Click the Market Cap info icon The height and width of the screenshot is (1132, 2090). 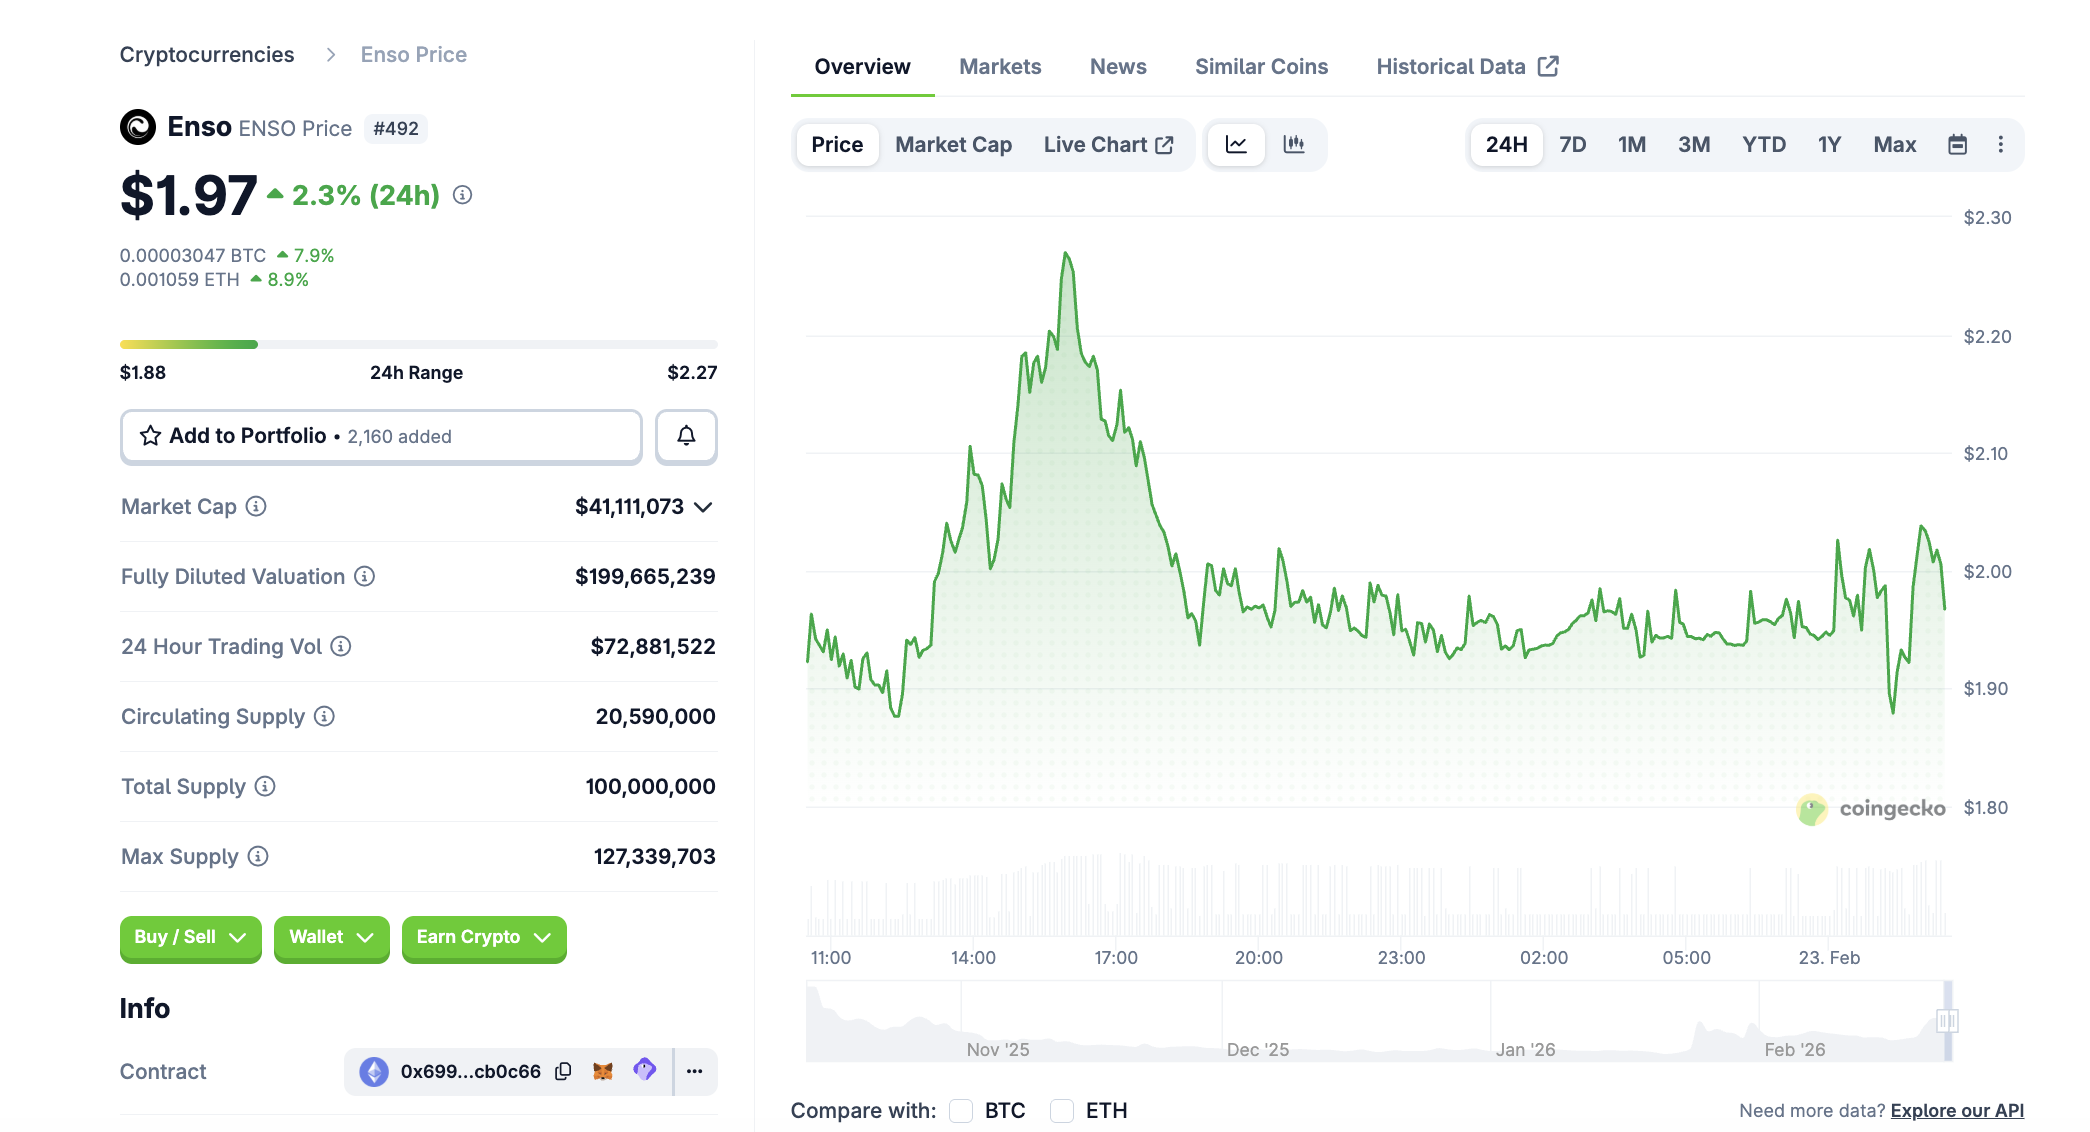point(256,506)
